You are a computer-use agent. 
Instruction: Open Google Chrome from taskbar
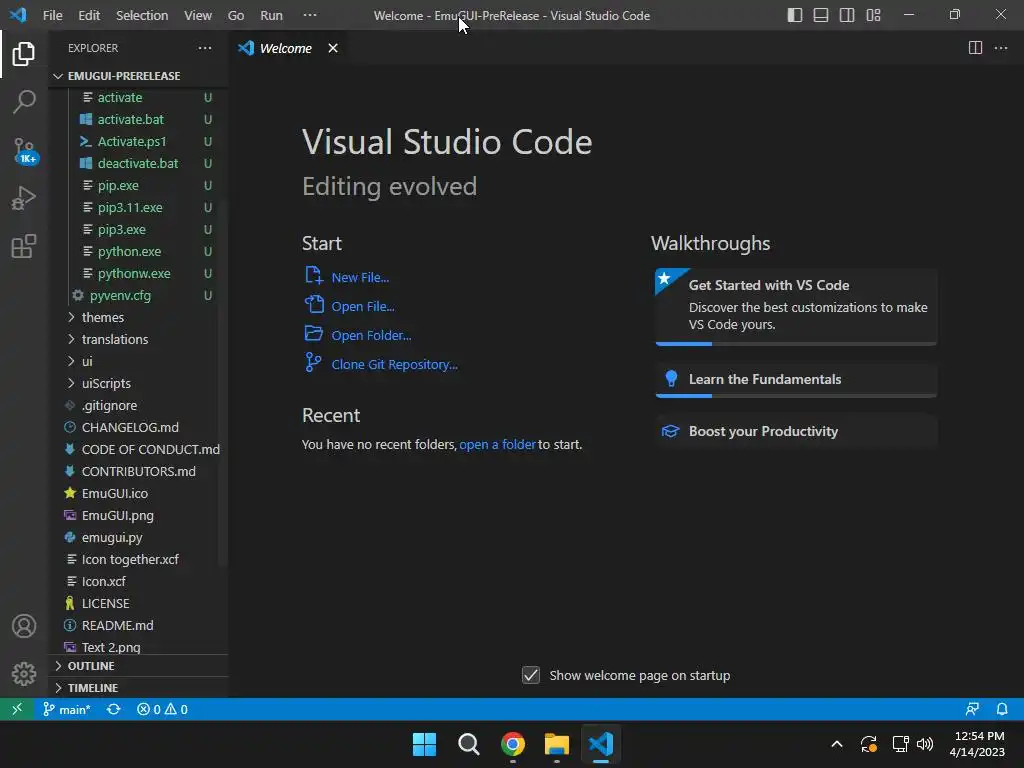click(513, 744)
